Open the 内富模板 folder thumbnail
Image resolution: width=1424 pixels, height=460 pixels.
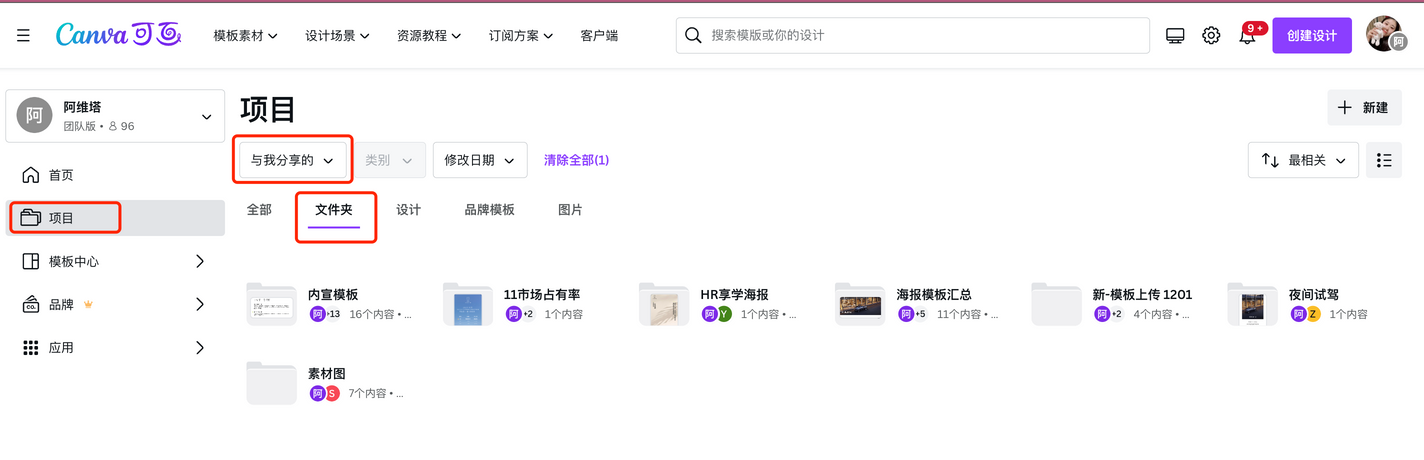click(x=271, y=303)
